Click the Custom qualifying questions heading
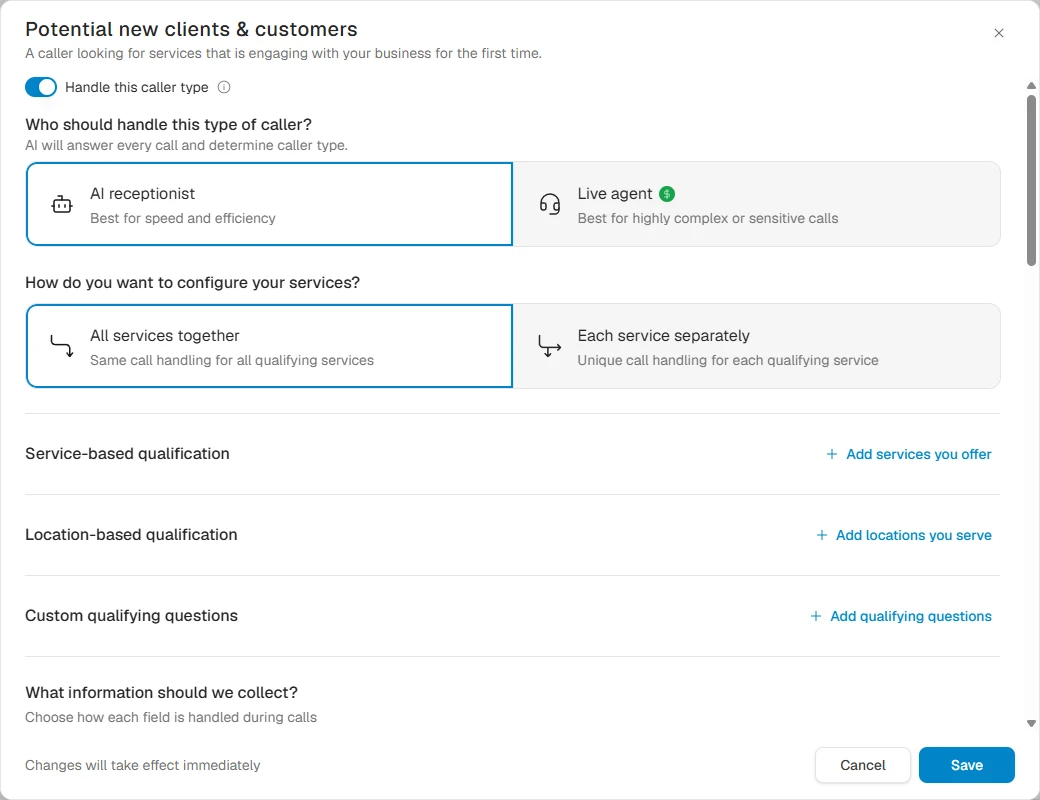1040x800 pixels. (131, 616)
